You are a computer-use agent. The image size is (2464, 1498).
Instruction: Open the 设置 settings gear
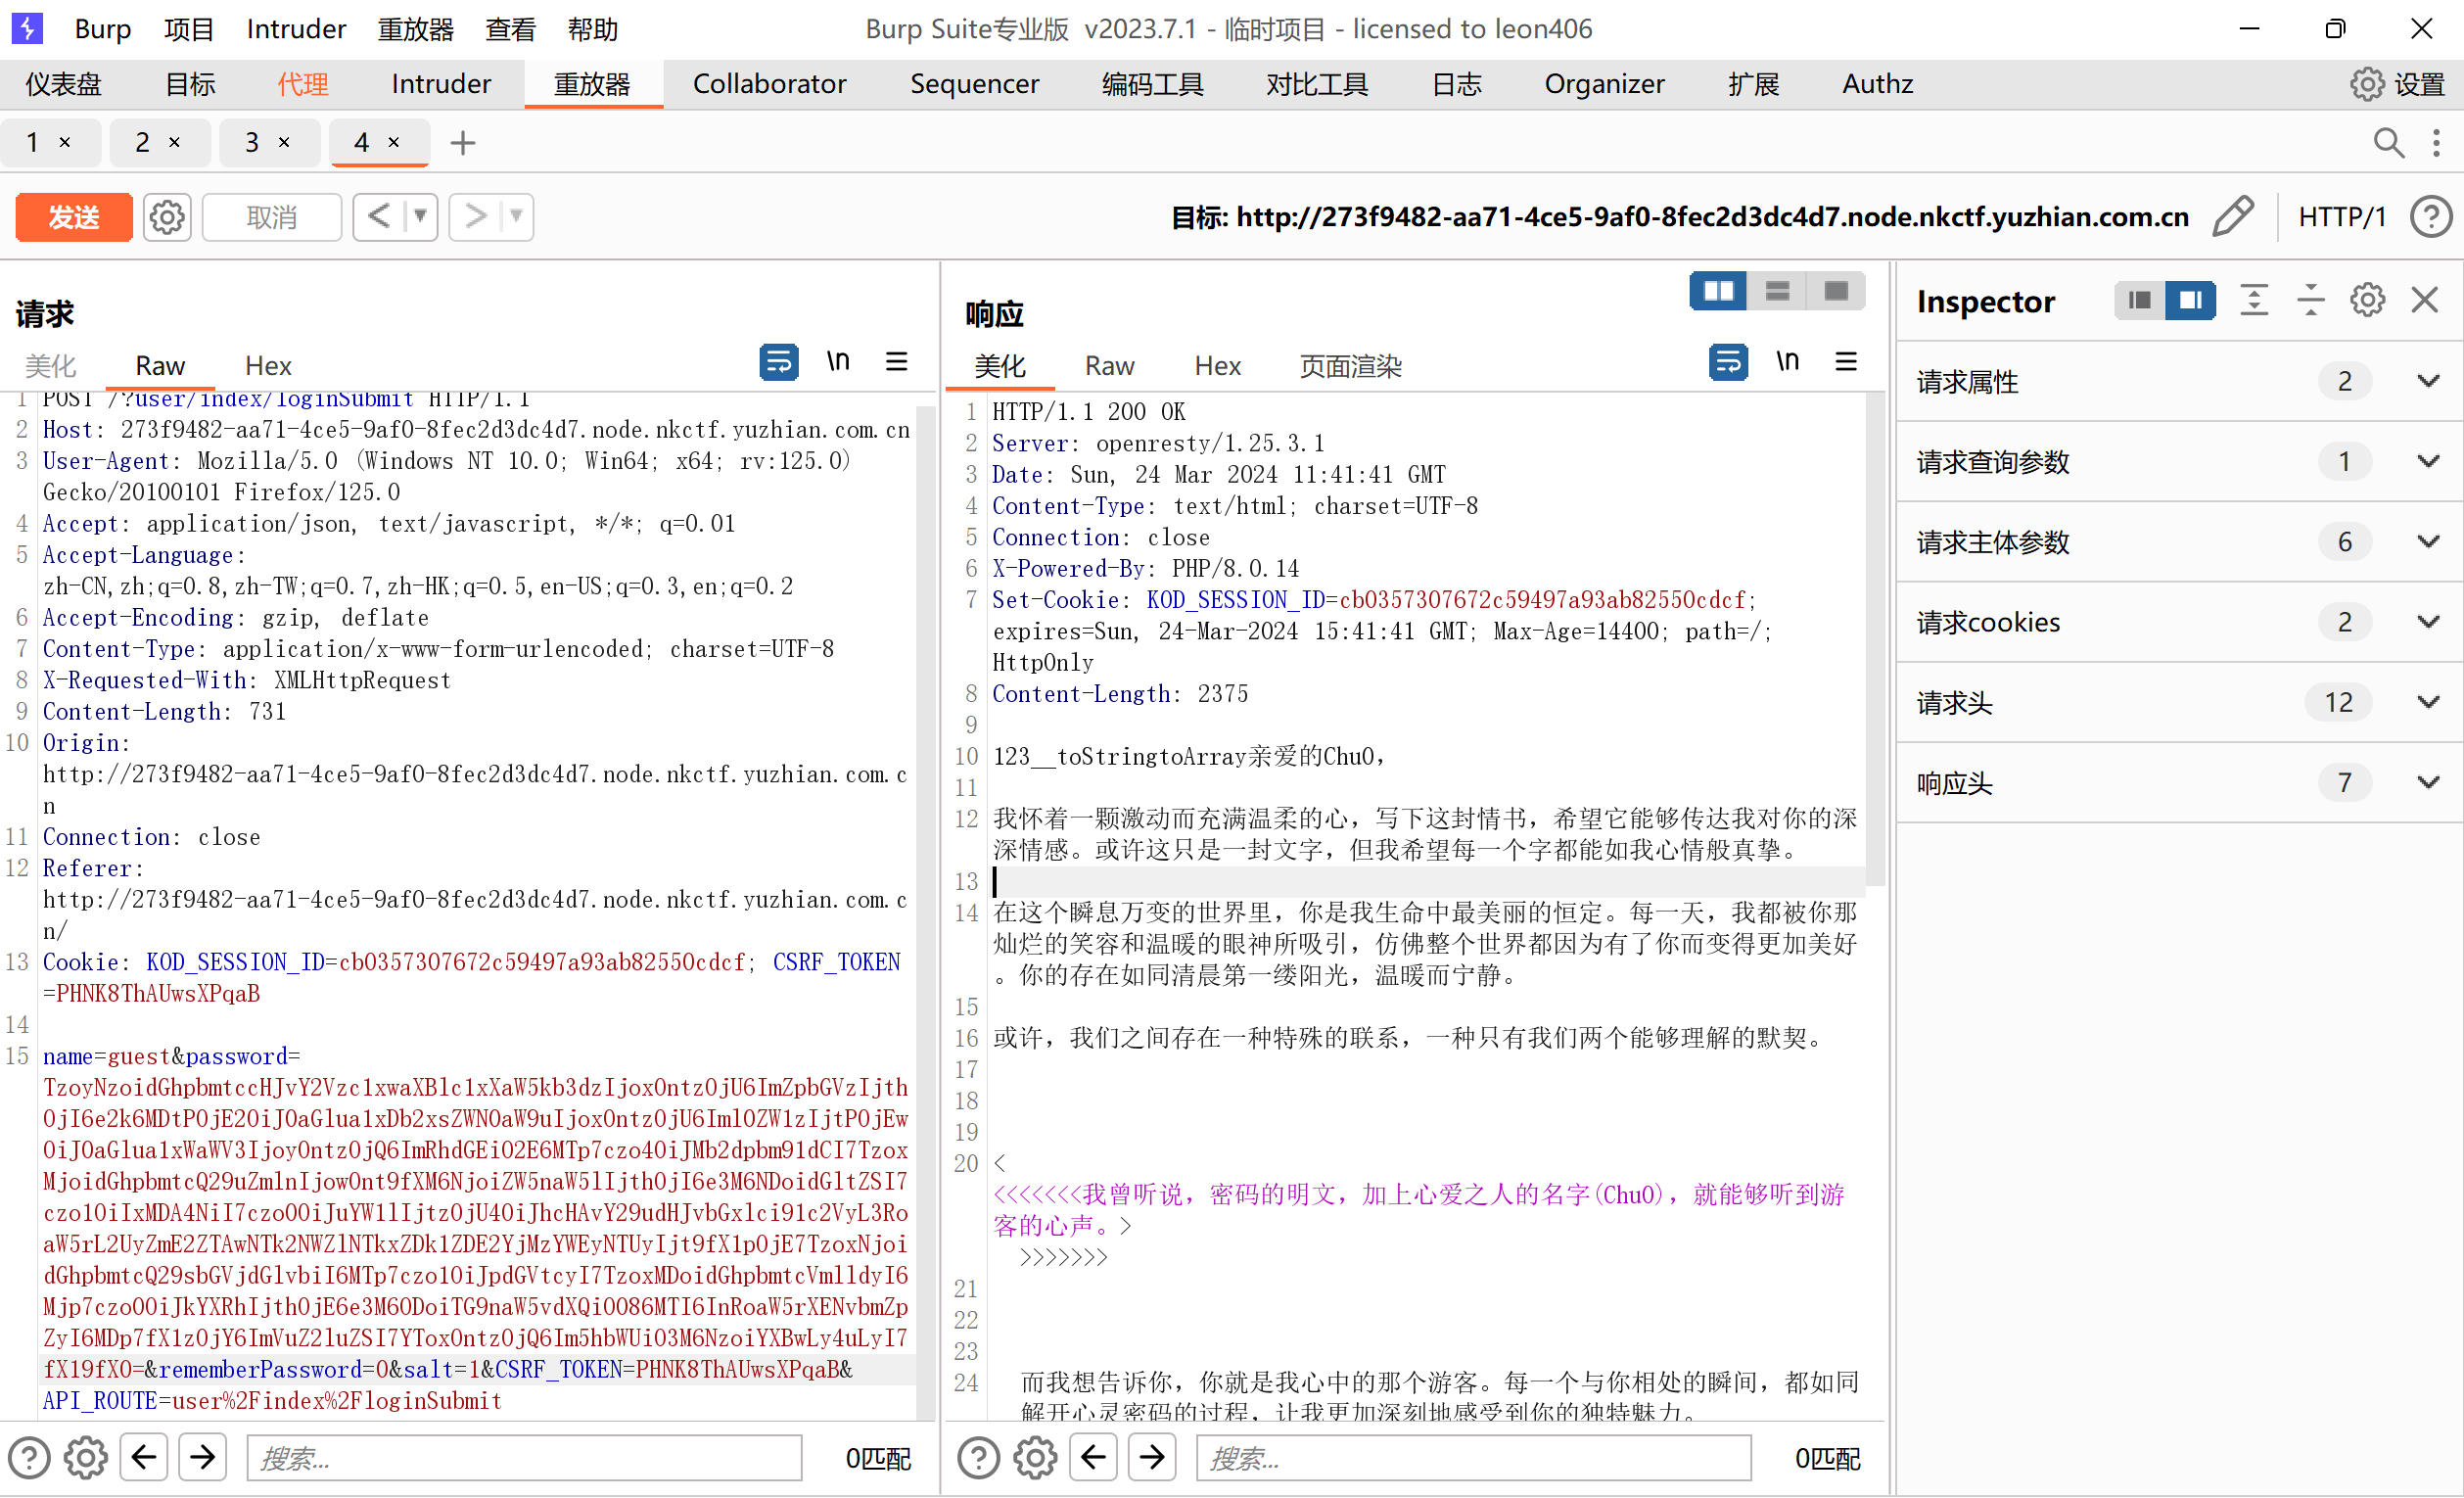(x=2398, y=84)
